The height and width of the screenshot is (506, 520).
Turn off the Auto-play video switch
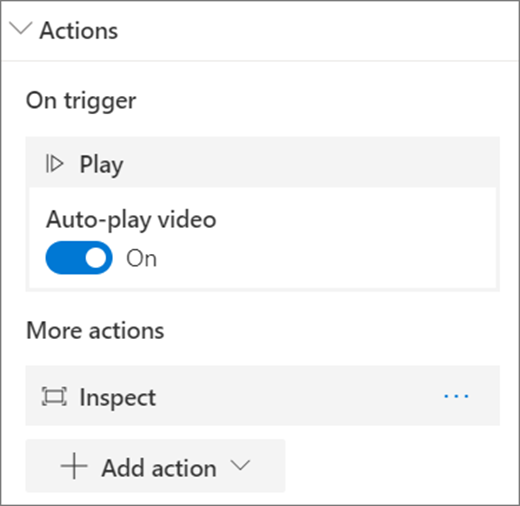79,258
